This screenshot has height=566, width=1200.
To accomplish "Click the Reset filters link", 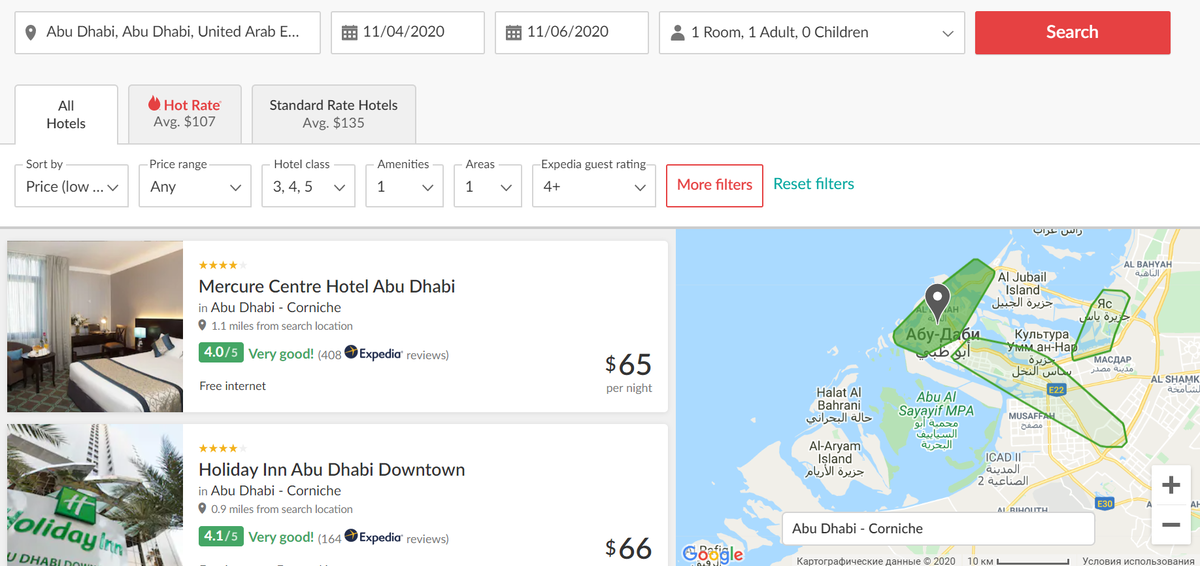I will (813, 184).
